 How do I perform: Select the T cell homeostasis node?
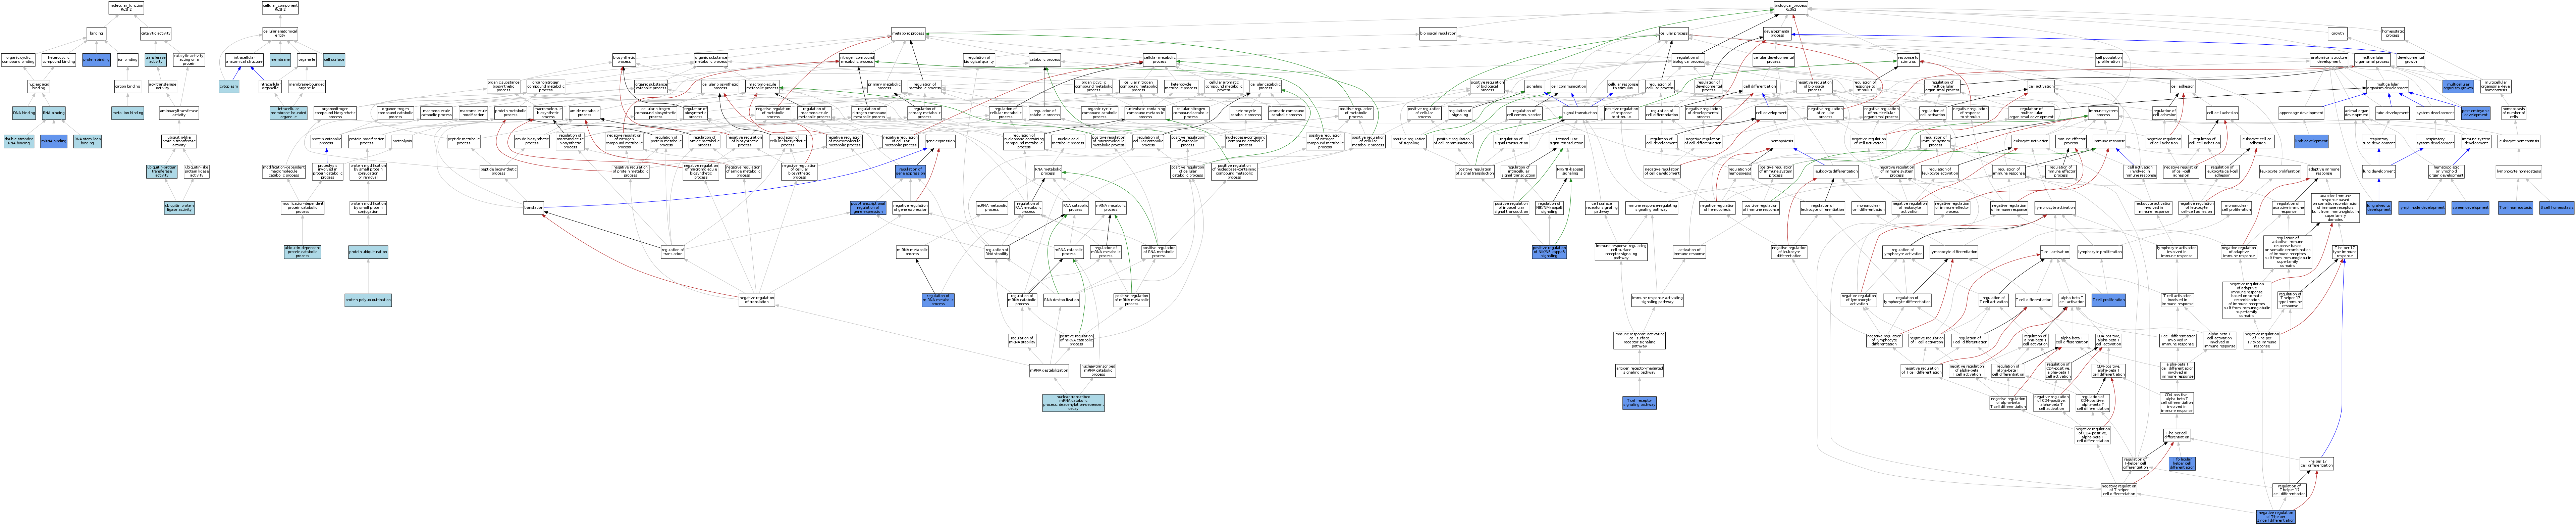[2516, 208]
